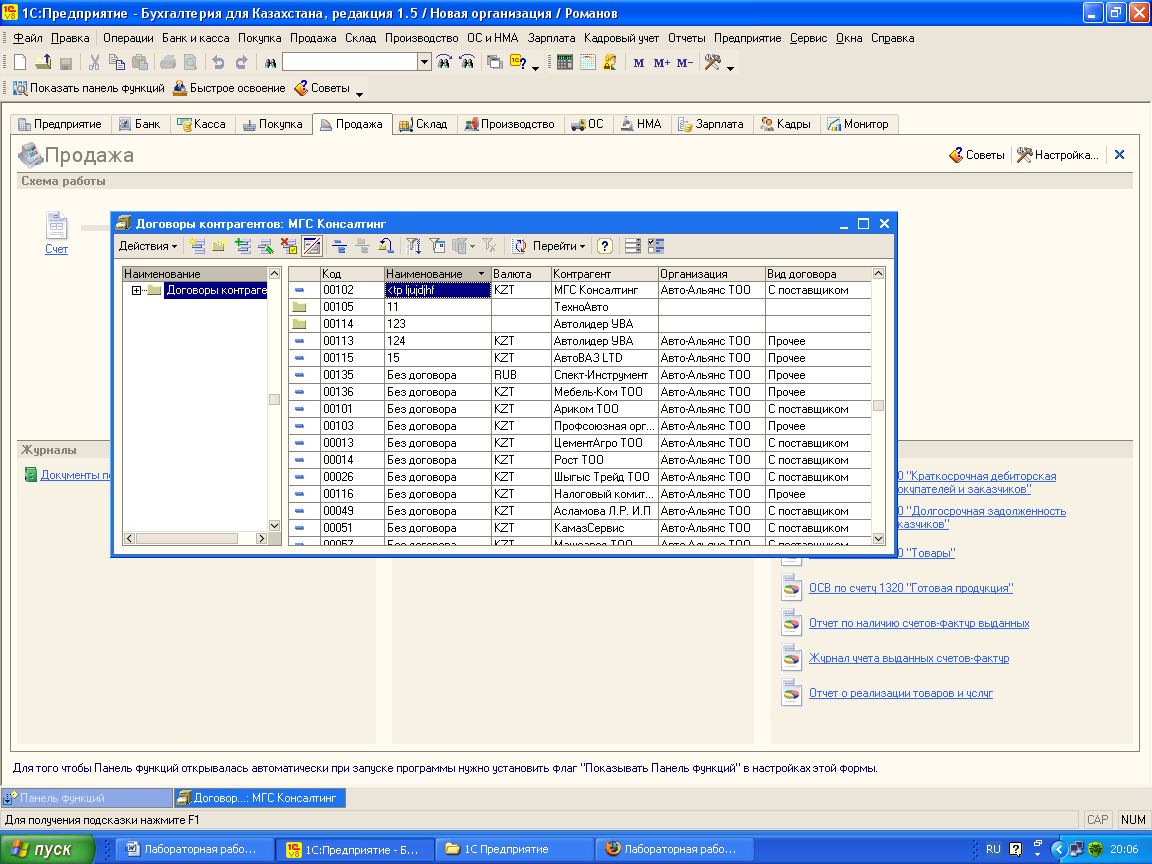This screenshot has width=1152, height=864.
Task: Open the Банк и касса menu
Action: click(195, 38)
